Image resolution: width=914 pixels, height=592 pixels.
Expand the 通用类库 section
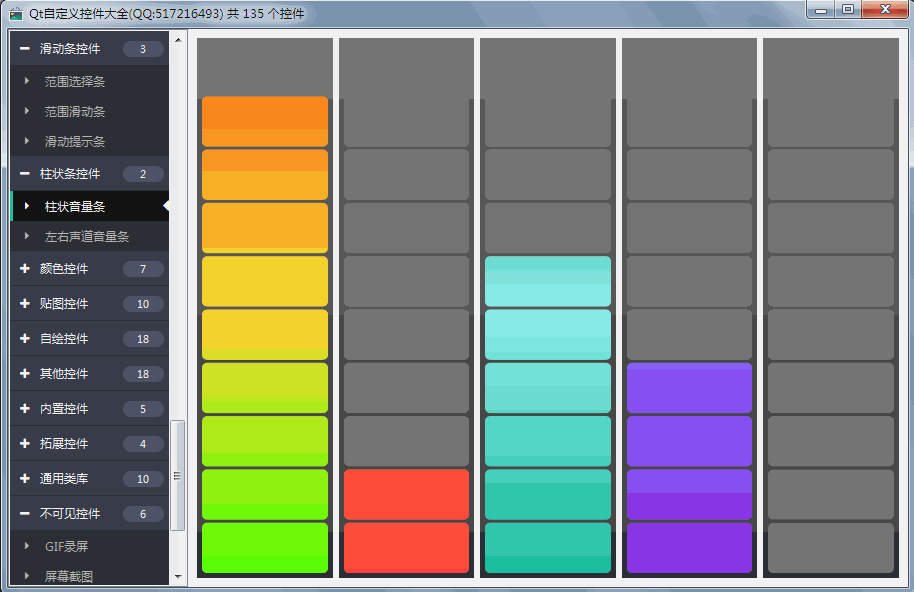[64, 479]
